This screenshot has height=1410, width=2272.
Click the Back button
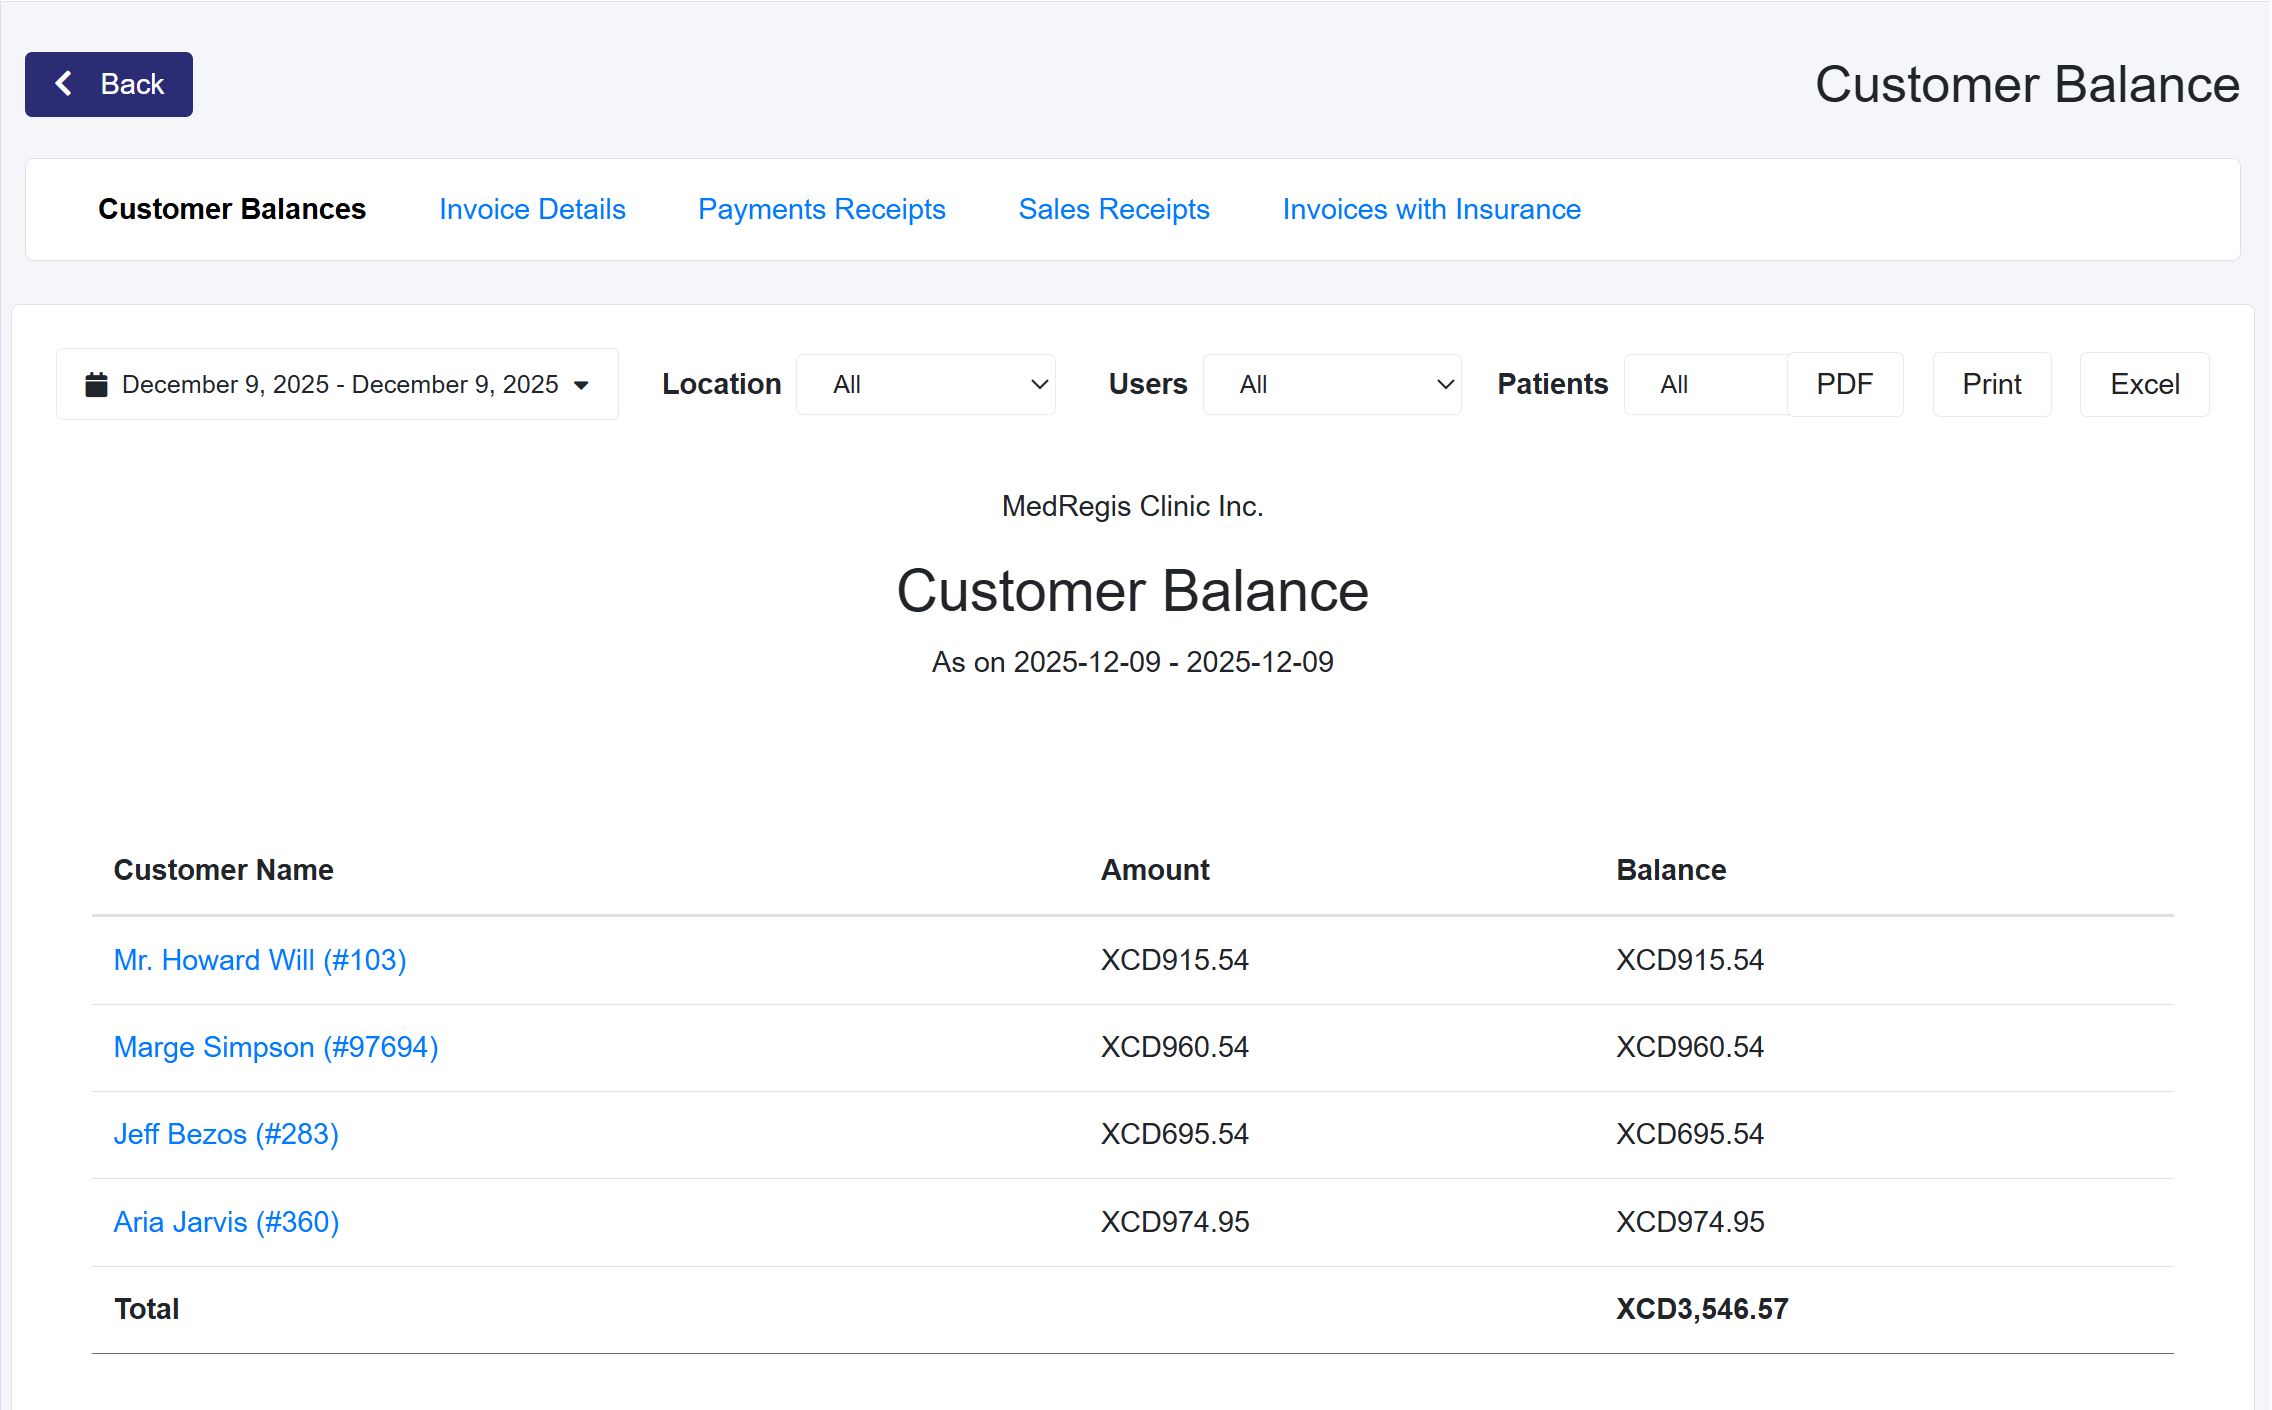click(109, 84)
